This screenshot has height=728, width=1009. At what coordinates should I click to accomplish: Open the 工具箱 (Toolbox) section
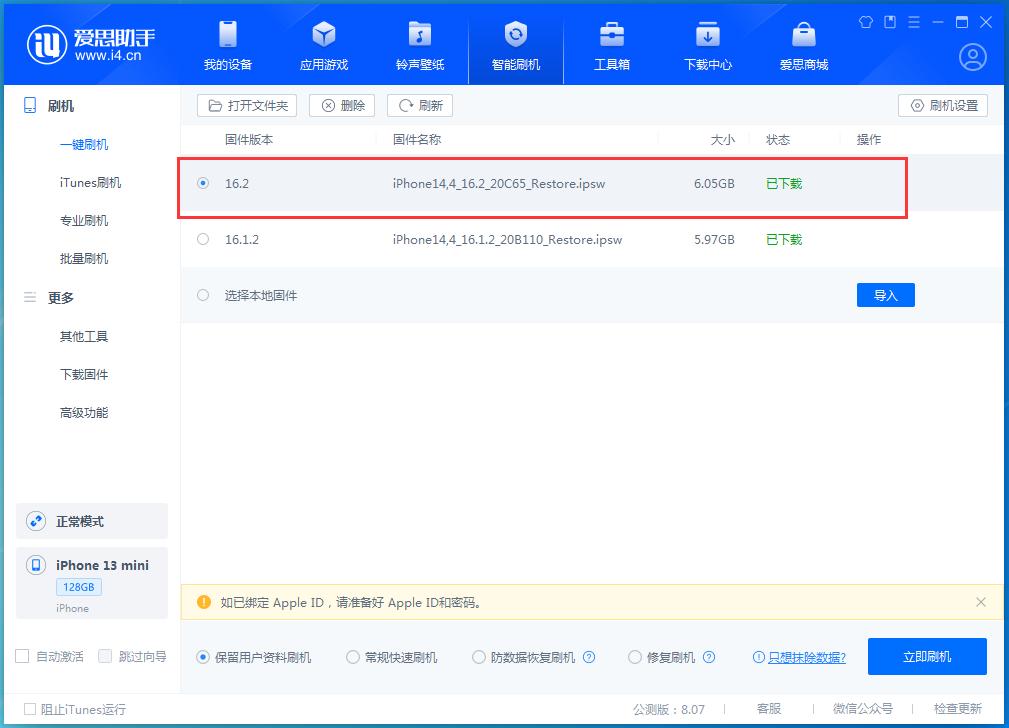611,45
